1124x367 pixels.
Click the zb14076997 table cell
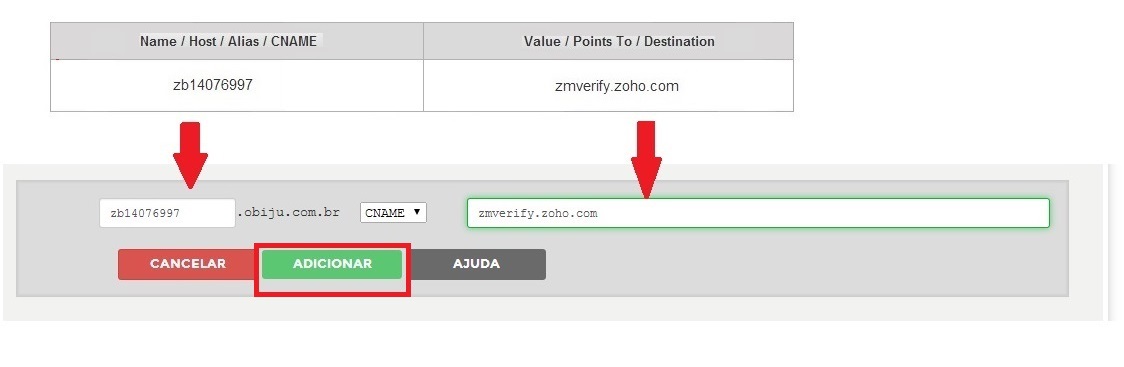click(x=237, y=85)
